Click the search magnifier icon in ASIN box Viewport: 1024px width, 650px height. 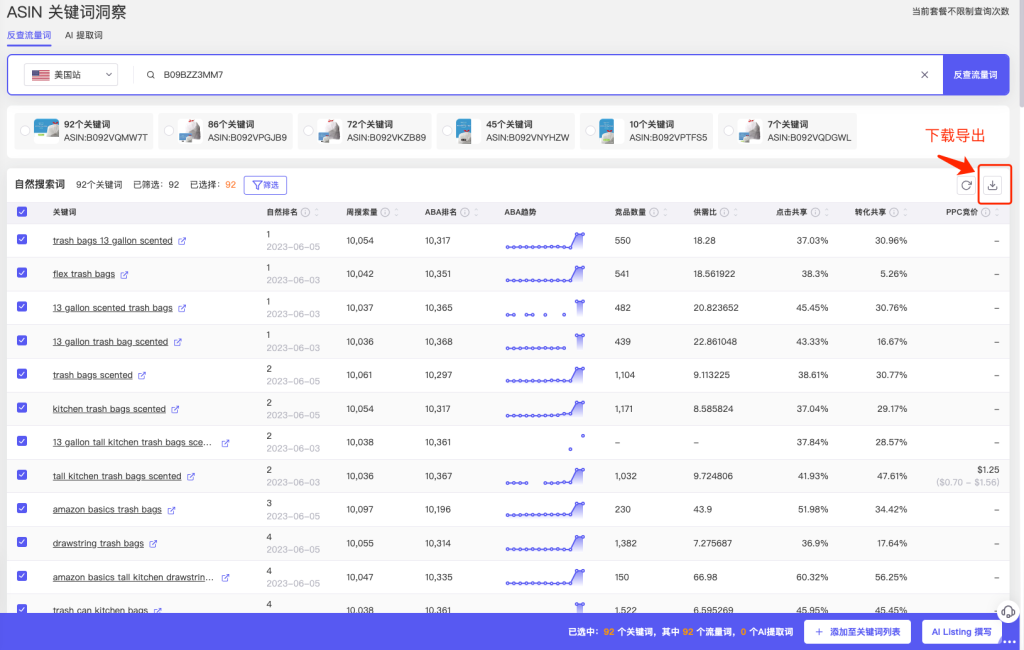(x=151, y=75)
